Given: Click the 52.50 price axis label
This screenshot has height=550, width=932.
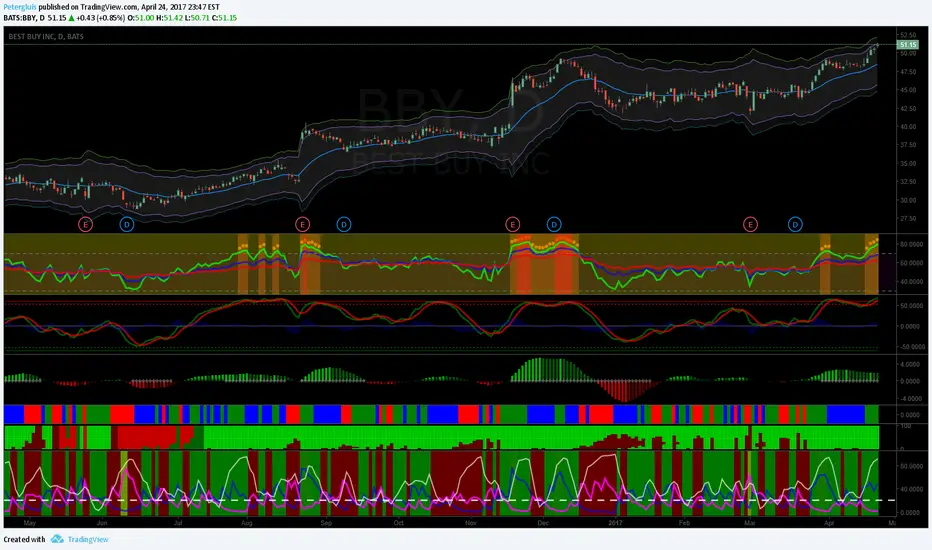Looking at the screenshot, I should coord(908,35).
